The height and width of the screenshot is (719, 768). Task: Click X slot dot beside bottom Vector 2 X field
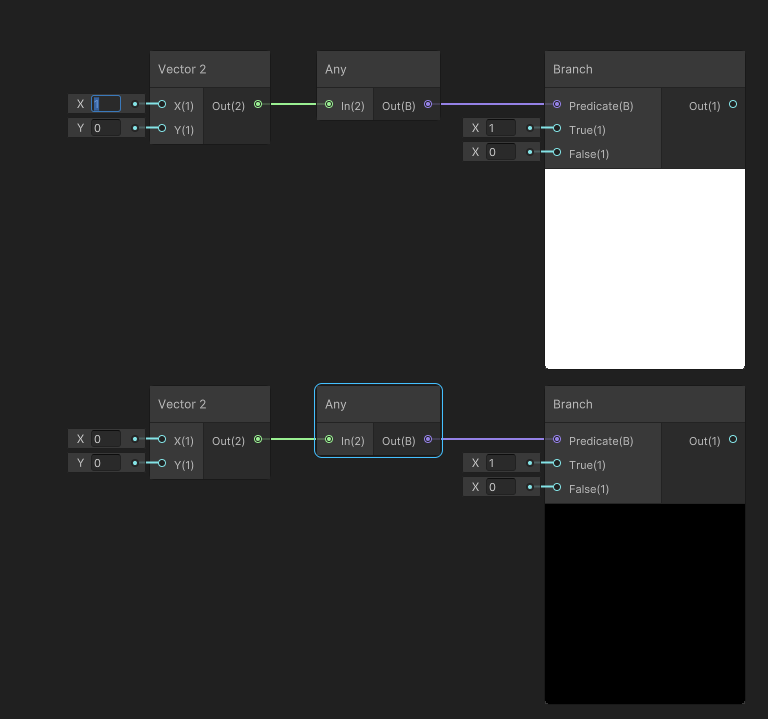pyautogui.click(x=135, y=439)
